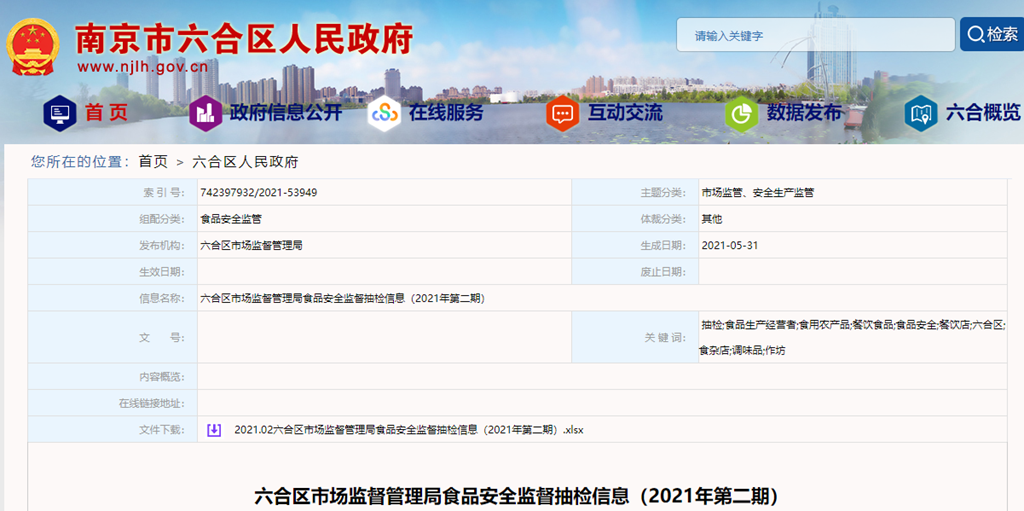Click the 互动交流 chat bubble icon
The width and height of the screenshot is (1024, 511).
562,113
